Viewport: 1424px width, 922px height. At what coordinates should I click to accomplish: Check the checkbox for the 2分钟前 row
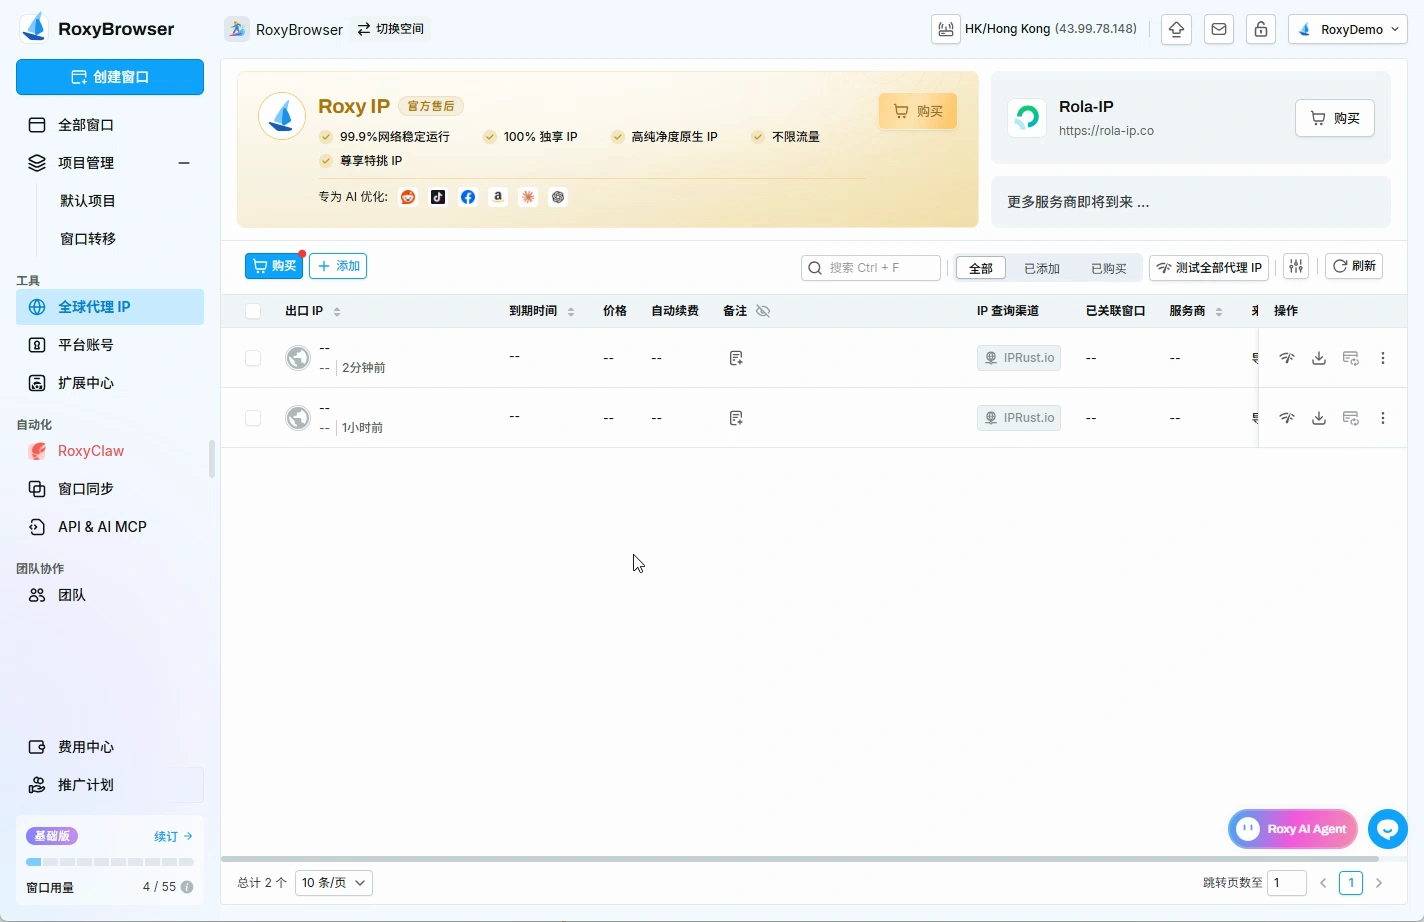click(x=253, y=358)
